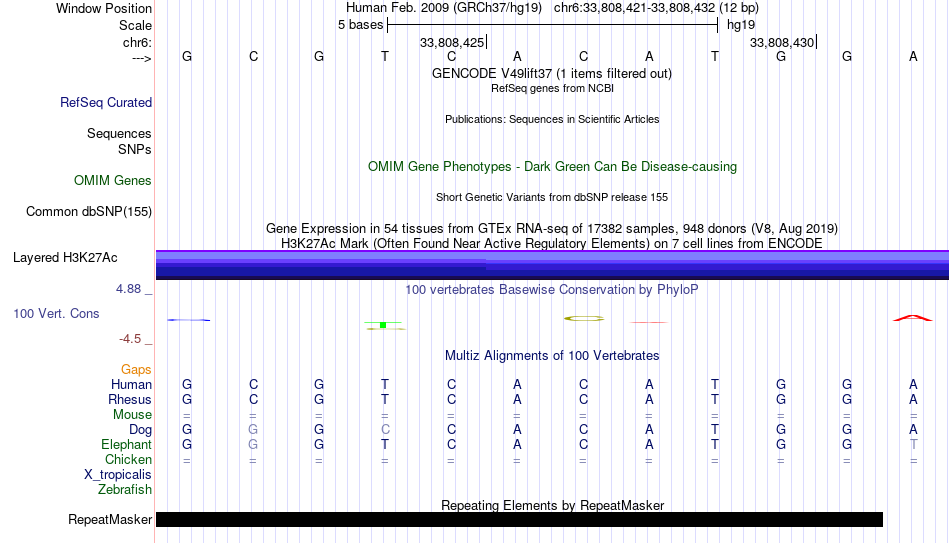Click the RefSeq Curated track label
950x543 pixels.
tap(106, 102)
